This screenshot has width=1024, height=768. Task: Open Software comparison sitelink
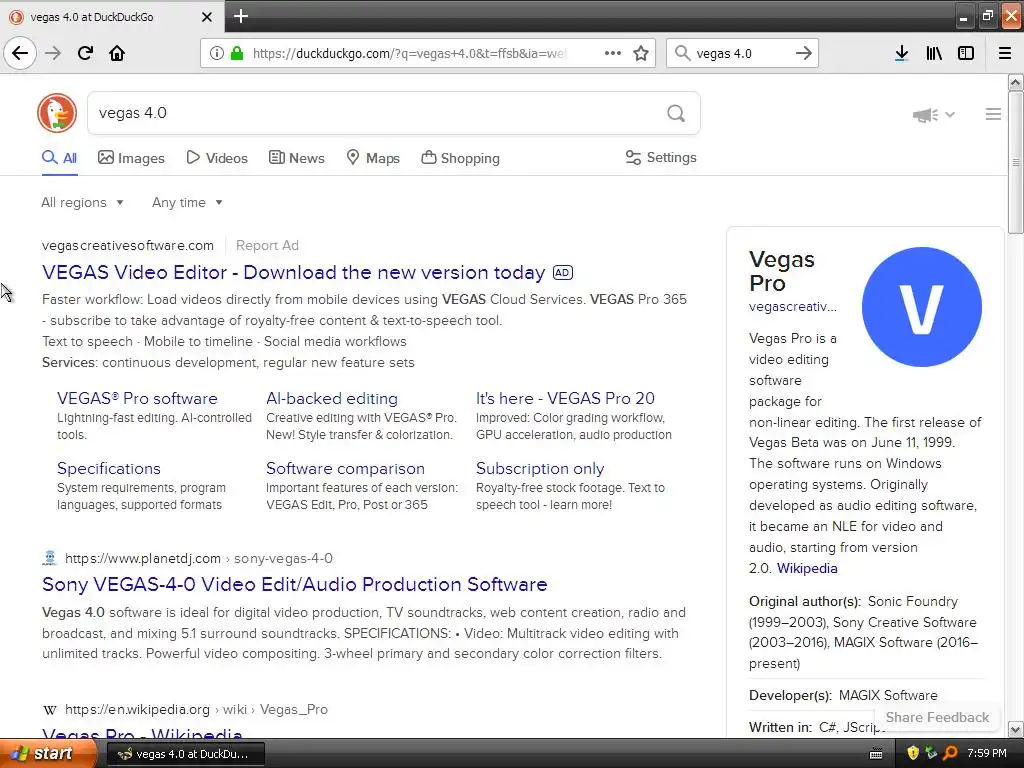(345, 468)
